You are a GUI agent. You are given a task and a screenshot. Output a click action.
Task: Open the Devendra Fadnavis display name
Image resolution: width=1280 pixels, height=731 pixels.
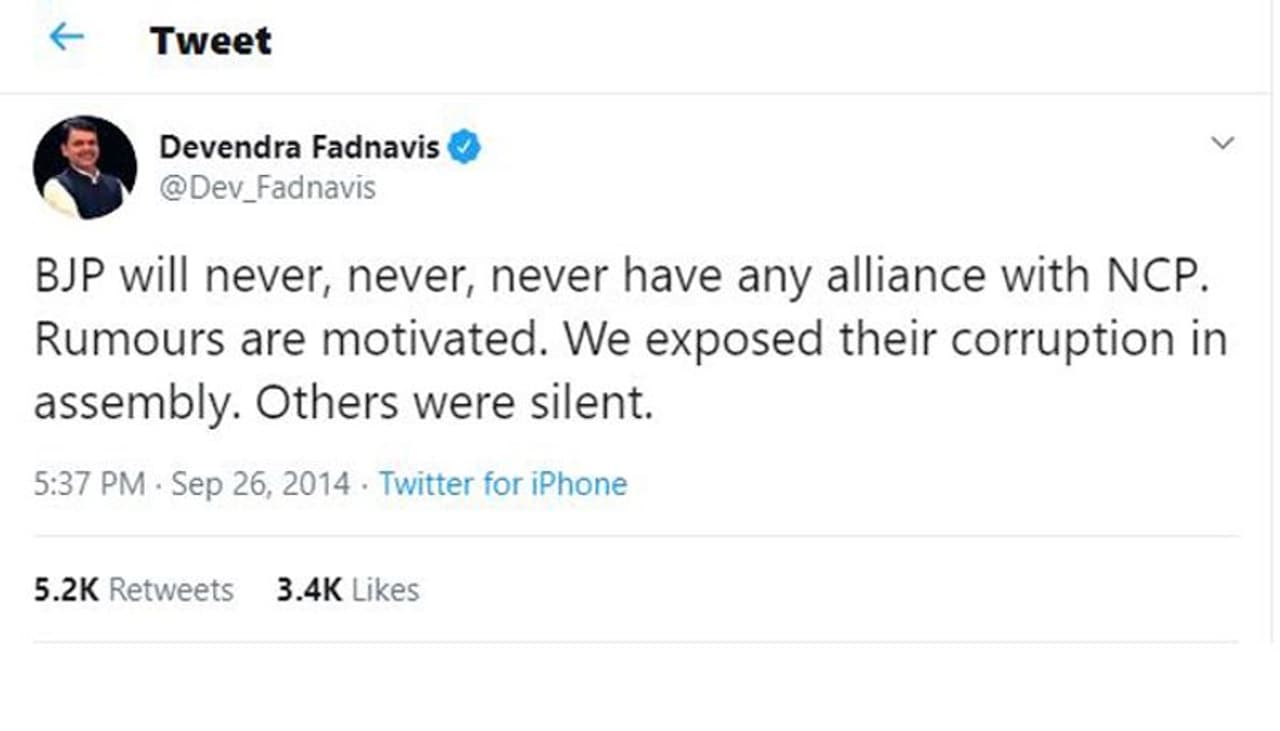[x=299, y=148]
